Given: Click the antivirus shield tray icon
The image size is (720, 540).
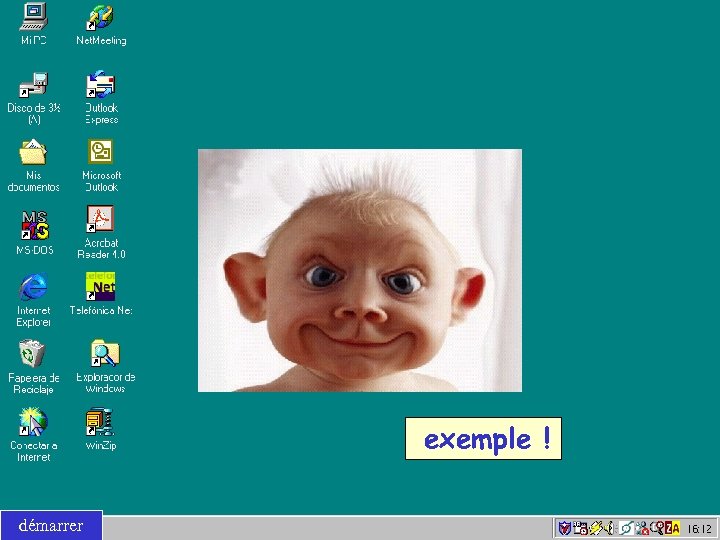Looking at the screenshot, I should click(x=565, y=528).
